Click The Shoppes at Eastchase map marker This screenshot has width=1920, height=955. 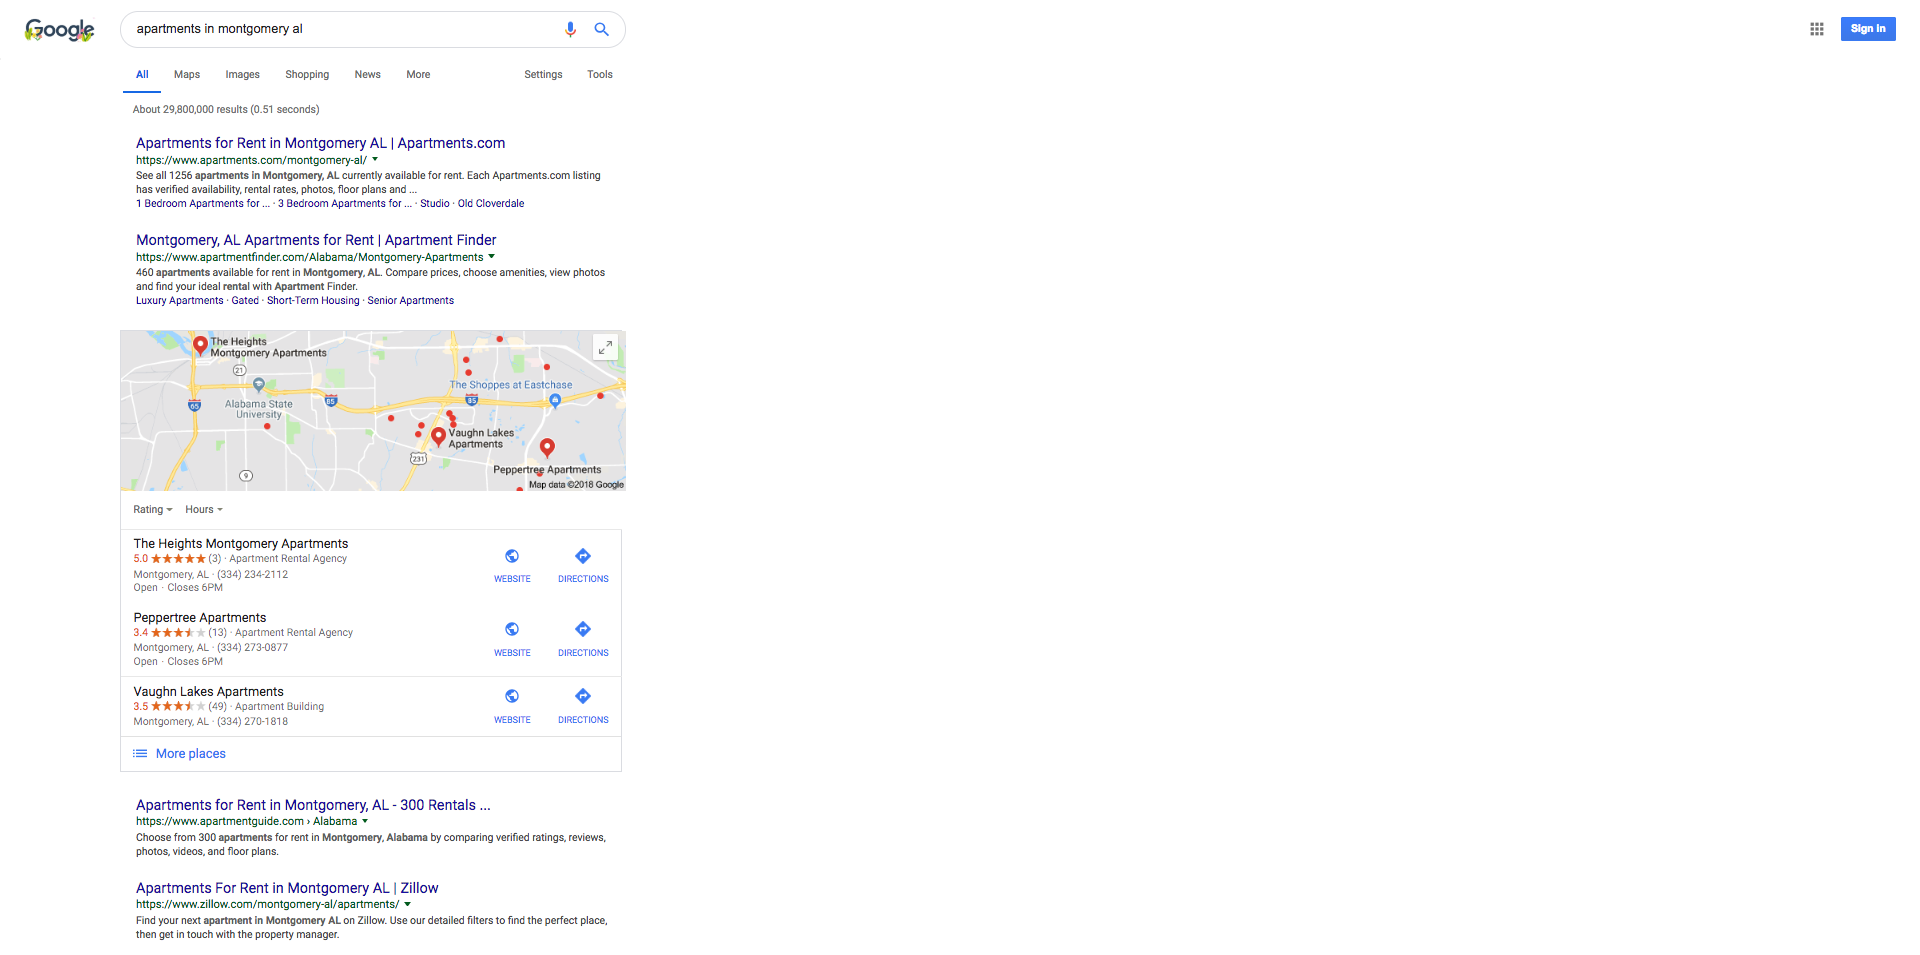(x=555, y=401)
